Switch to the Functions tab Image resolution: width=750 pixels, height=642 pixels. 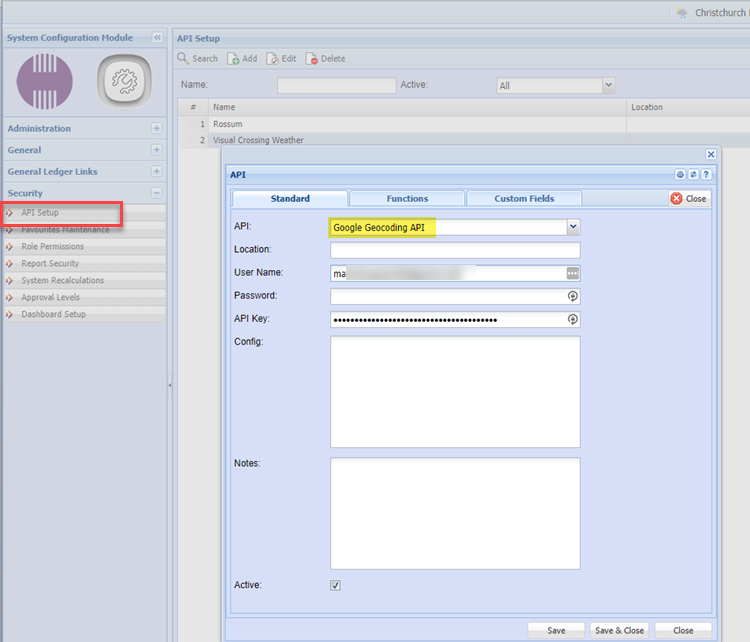coord(407,199)
